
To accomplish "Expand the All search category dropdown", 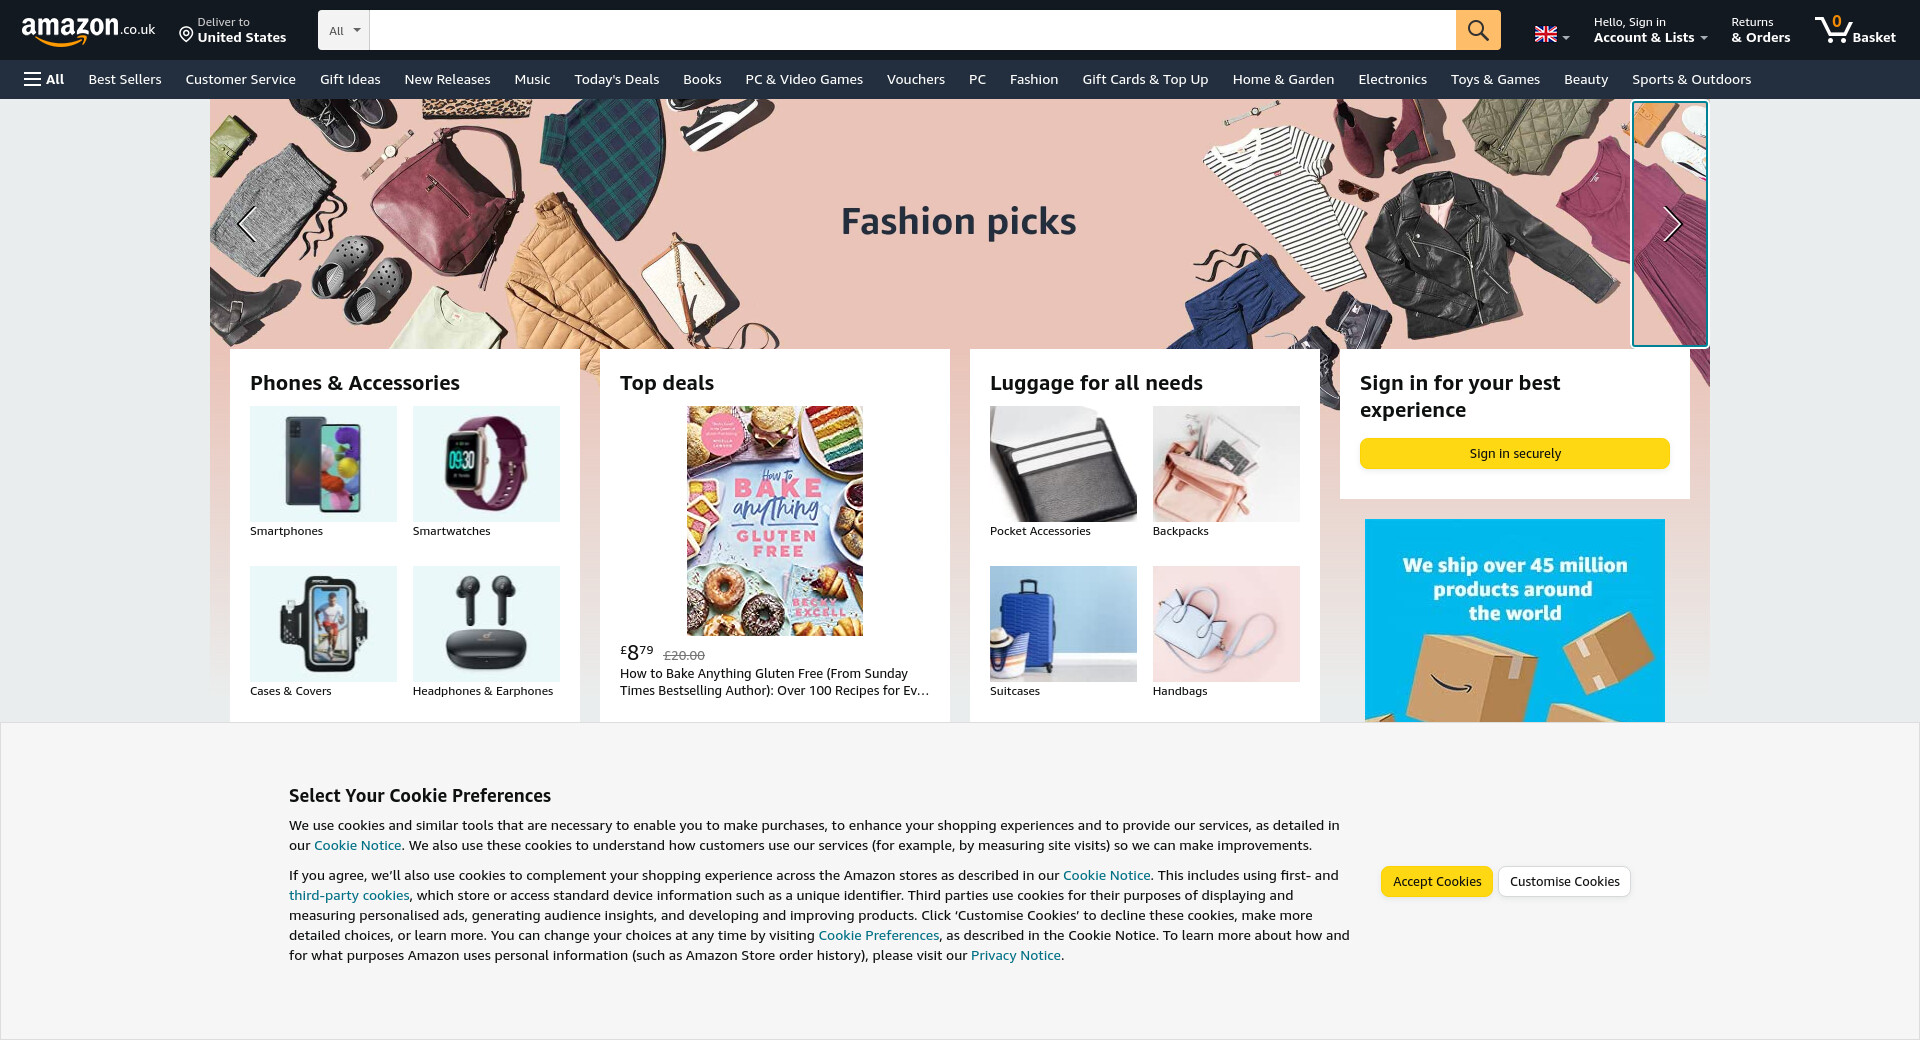I will click(344, 30).
